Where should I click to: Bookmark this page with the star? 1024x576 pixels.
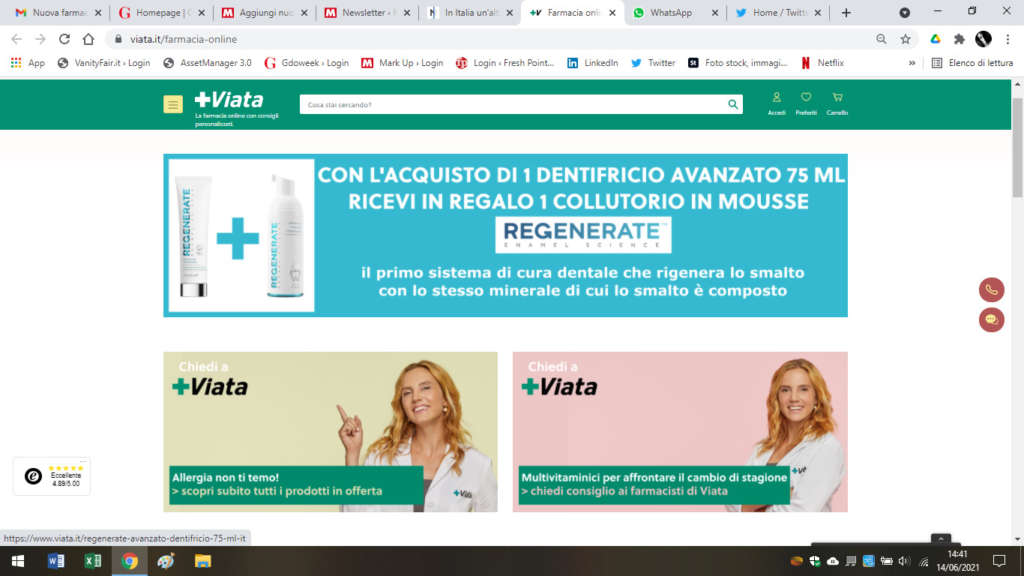[x=905, y=39]
